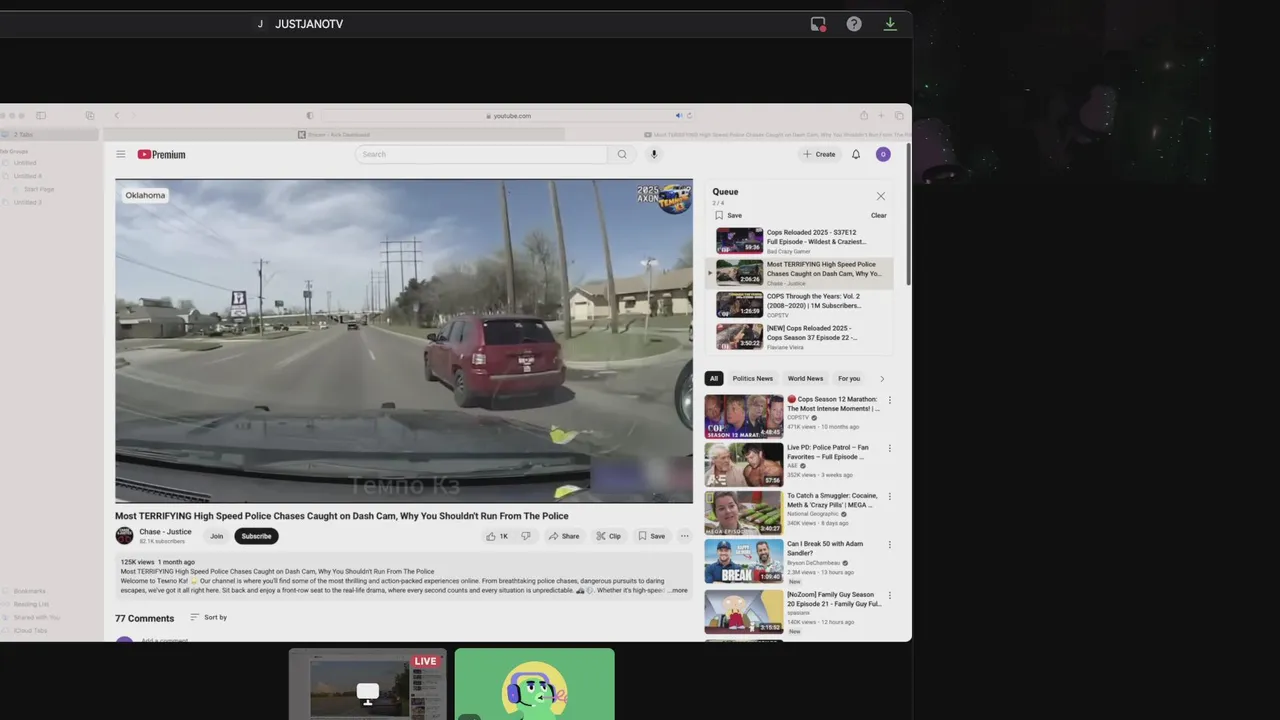Play queue item COPS Through the Years Vol. 2
This screenshot has height=720, width=1280.
(798, 305)
